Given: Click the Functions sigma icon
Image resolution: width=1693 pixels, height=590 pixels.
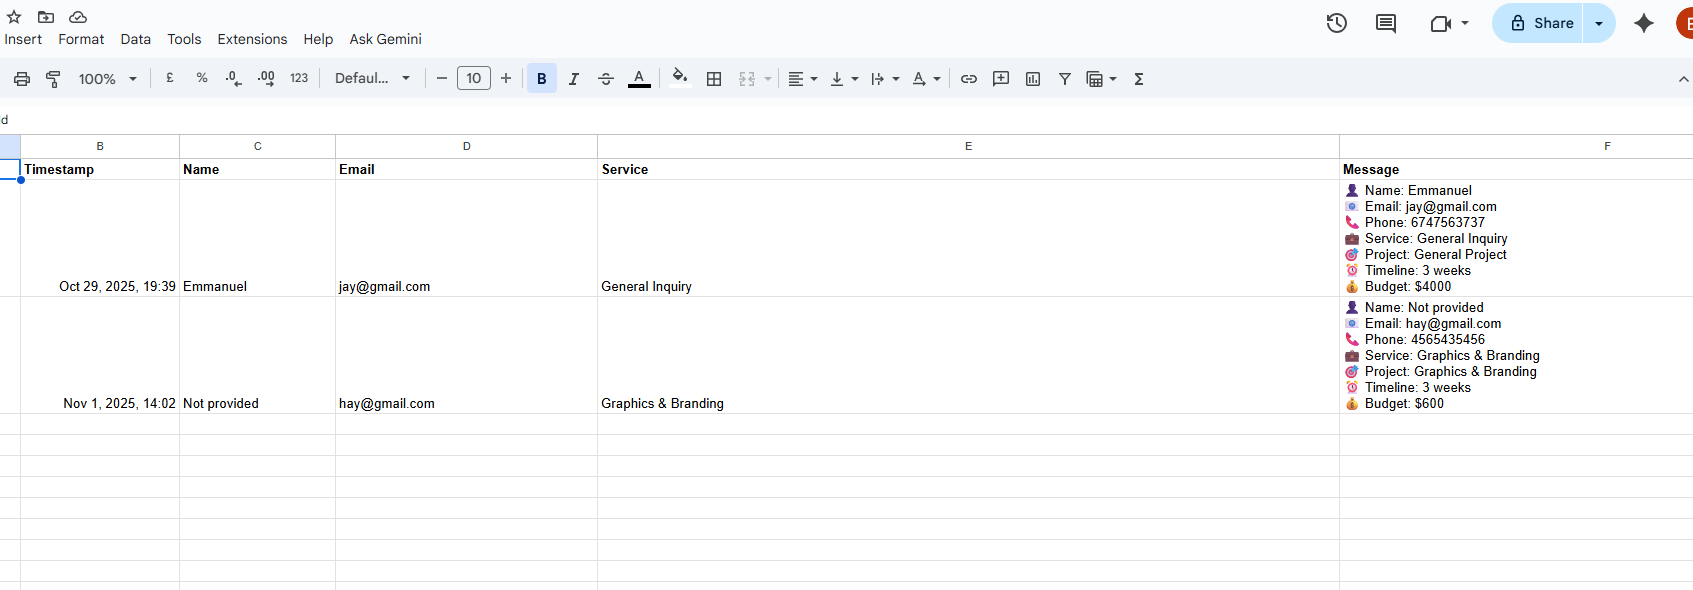Looking at the screenshot, I should coord(1139,78).
